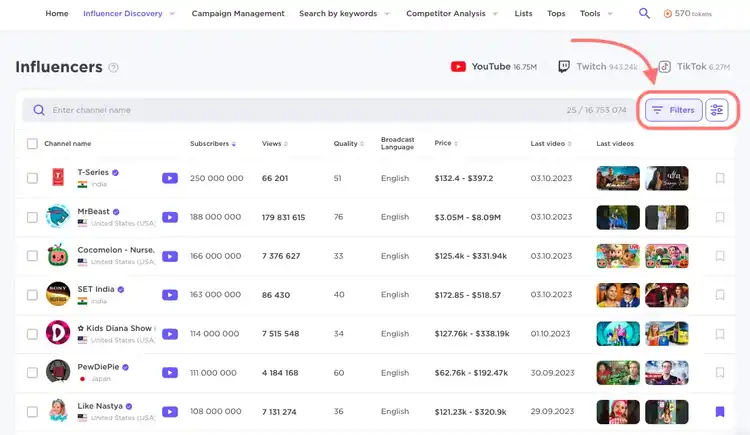Screen dimensions: 750x435
Task: Click the SET India YouTube play icon
Action: (x=170, y=295)
